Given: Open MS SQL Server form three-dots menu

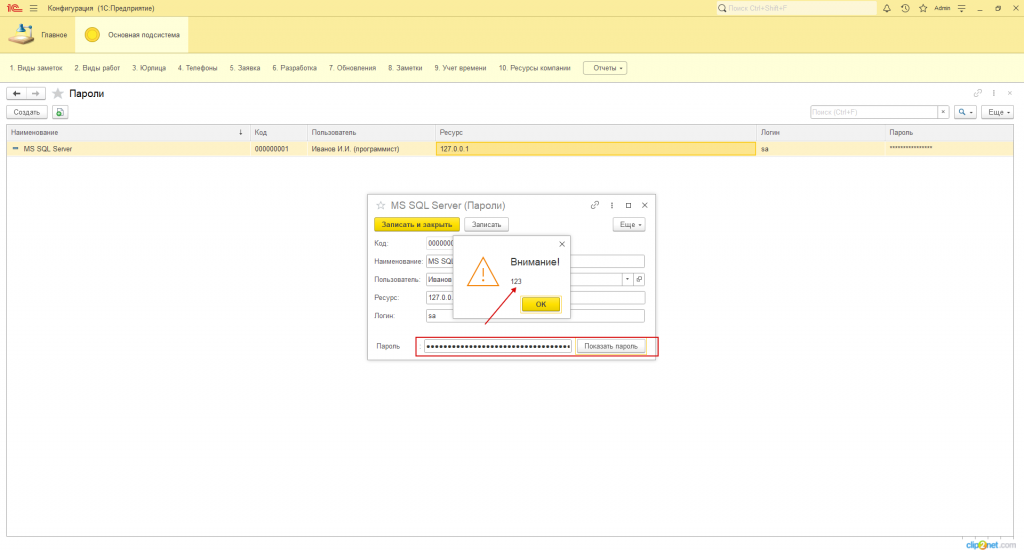Looking at the screenshot, I should (x=612, y=205).
